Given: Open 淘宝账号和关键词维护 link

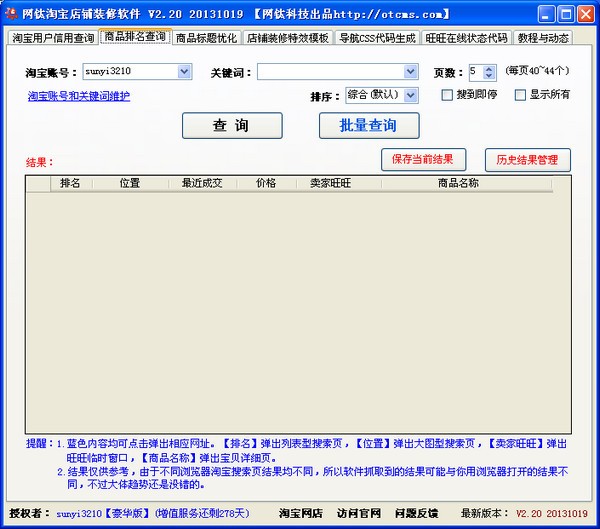Looking at the screenshot, I should [x=79, y=96].
